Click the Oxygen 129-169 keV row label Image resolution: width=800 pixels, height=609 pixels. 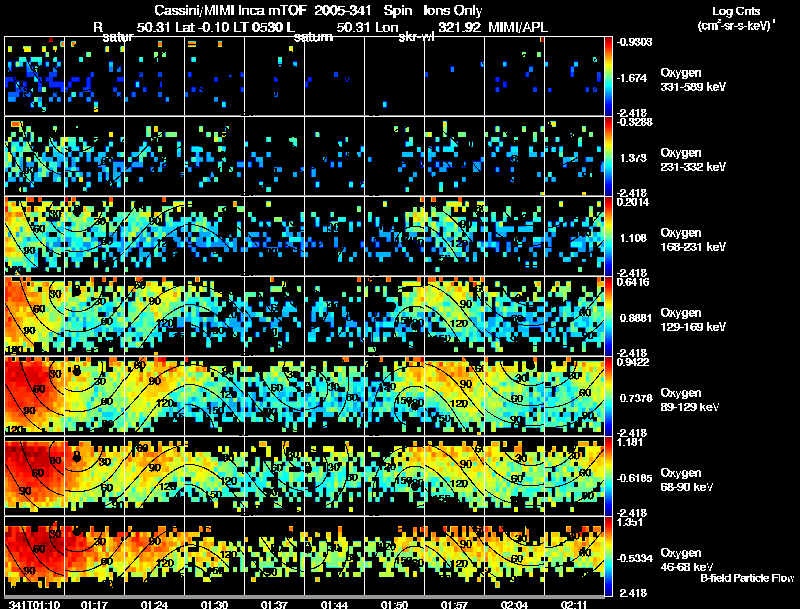[x=693, y=320]
